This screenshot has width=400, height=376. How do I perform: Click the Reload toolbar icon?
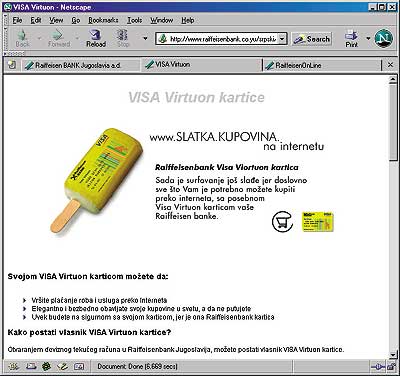pos(96,37)
